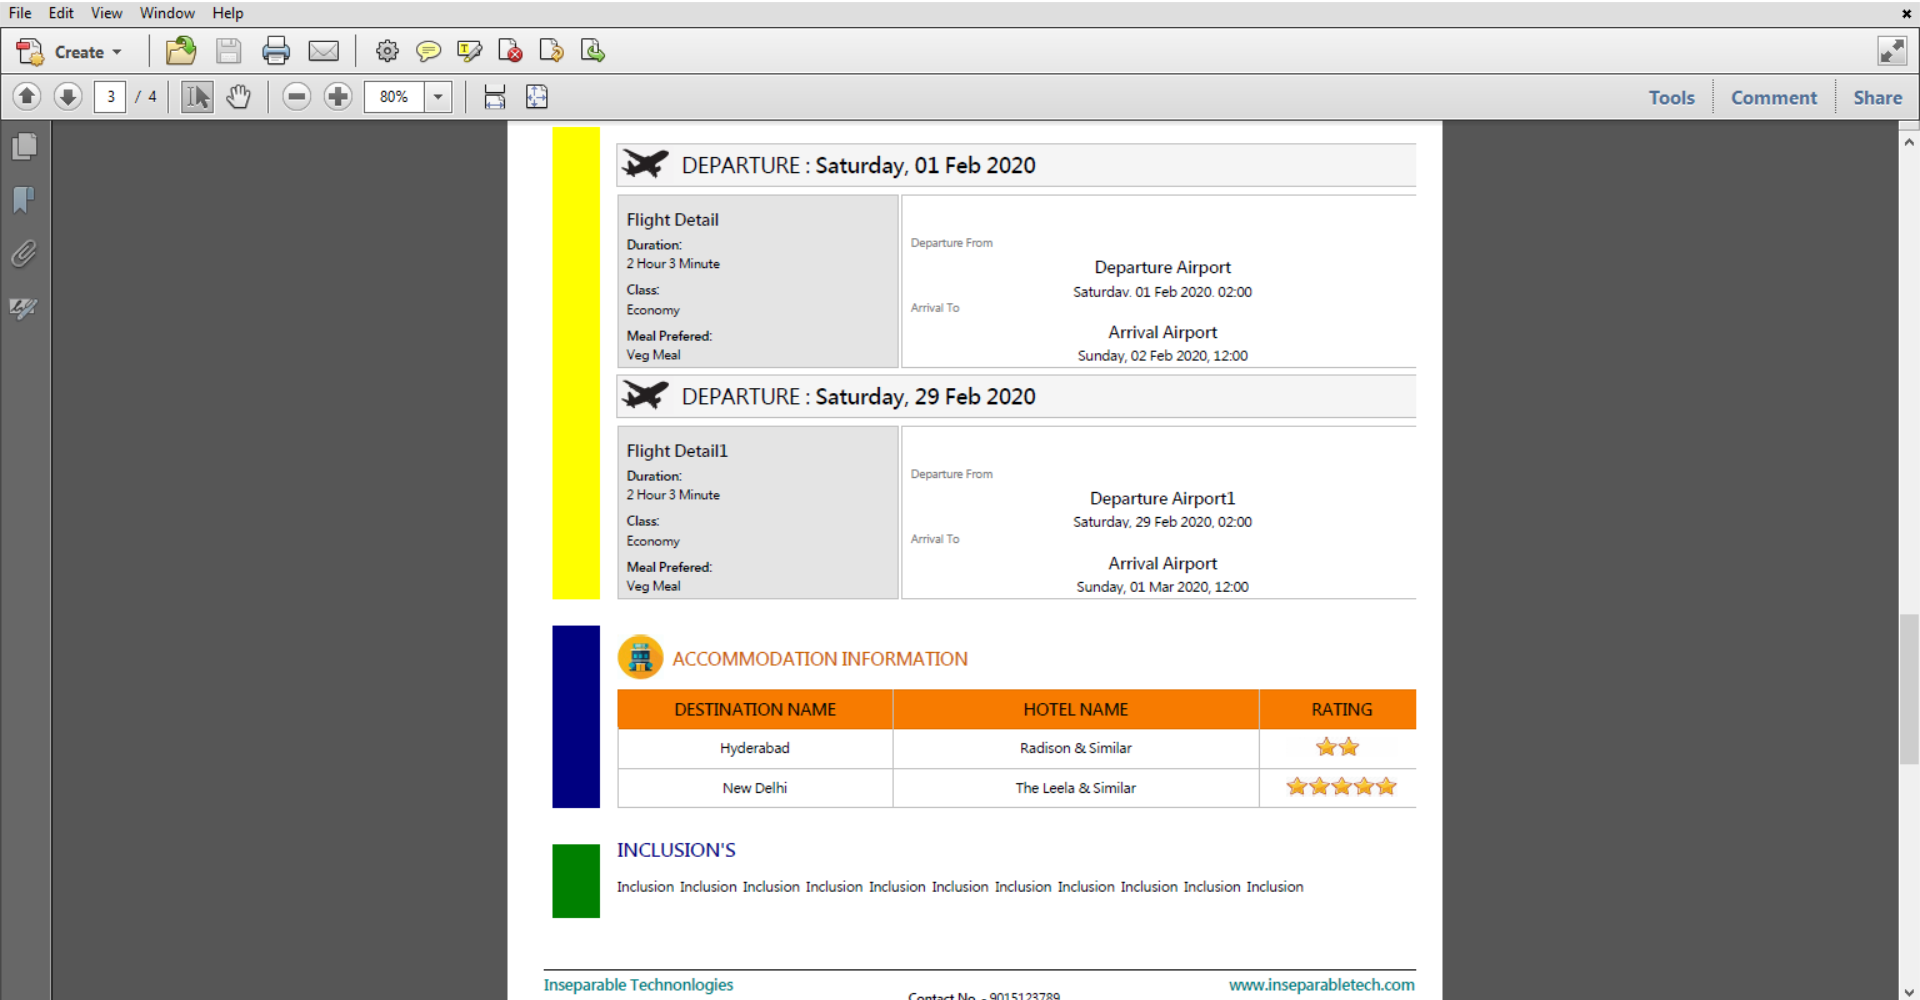Viewport: 1920px width, 1000px height.
Task: Select the highlight text tool icon
Action: point(469,51)
